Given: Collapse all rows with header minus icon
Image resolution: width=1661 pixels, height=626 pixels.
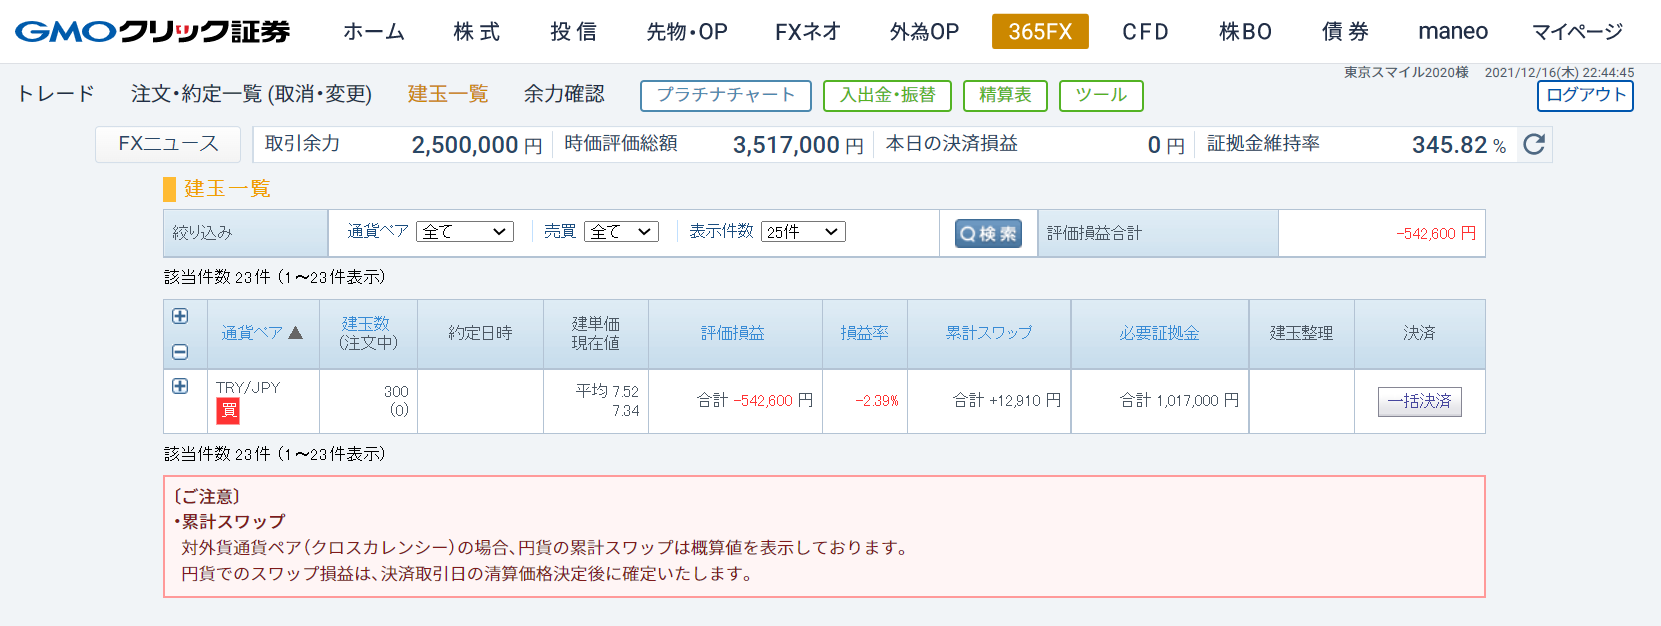Looking at the screenshot, I should pyautogui.click(x=180, y=352).
